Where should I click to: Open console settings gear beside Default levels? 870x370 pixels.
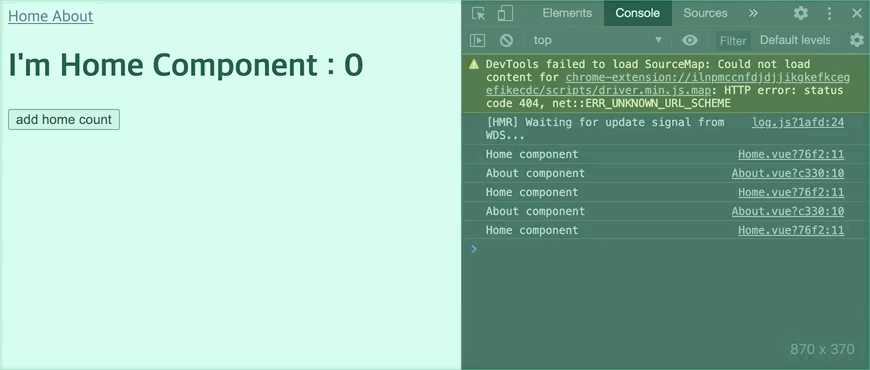click(857, 40)
